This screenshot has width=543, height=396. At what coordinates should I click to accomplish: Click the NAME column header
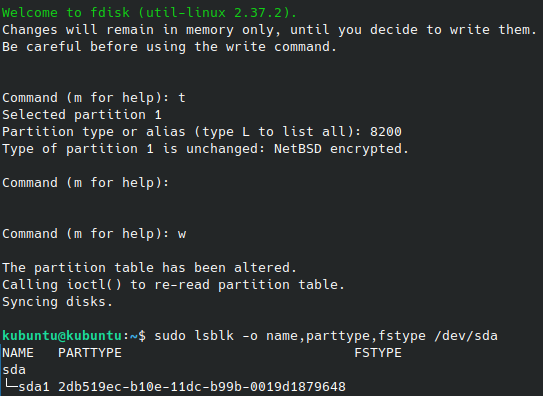18,353
